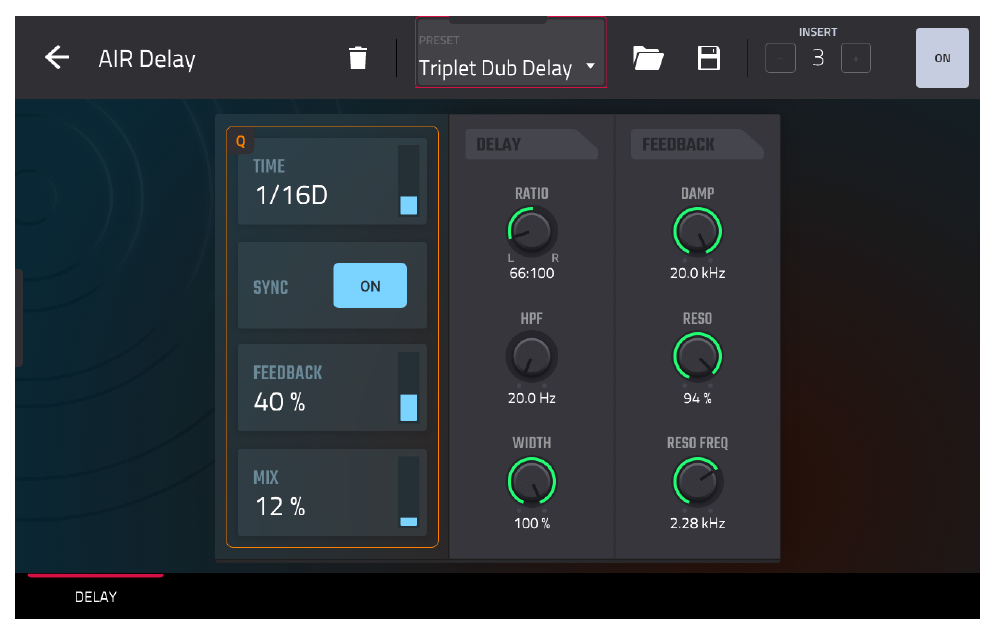Click the FEEDBACK vertical level slider

pos(408,388)
